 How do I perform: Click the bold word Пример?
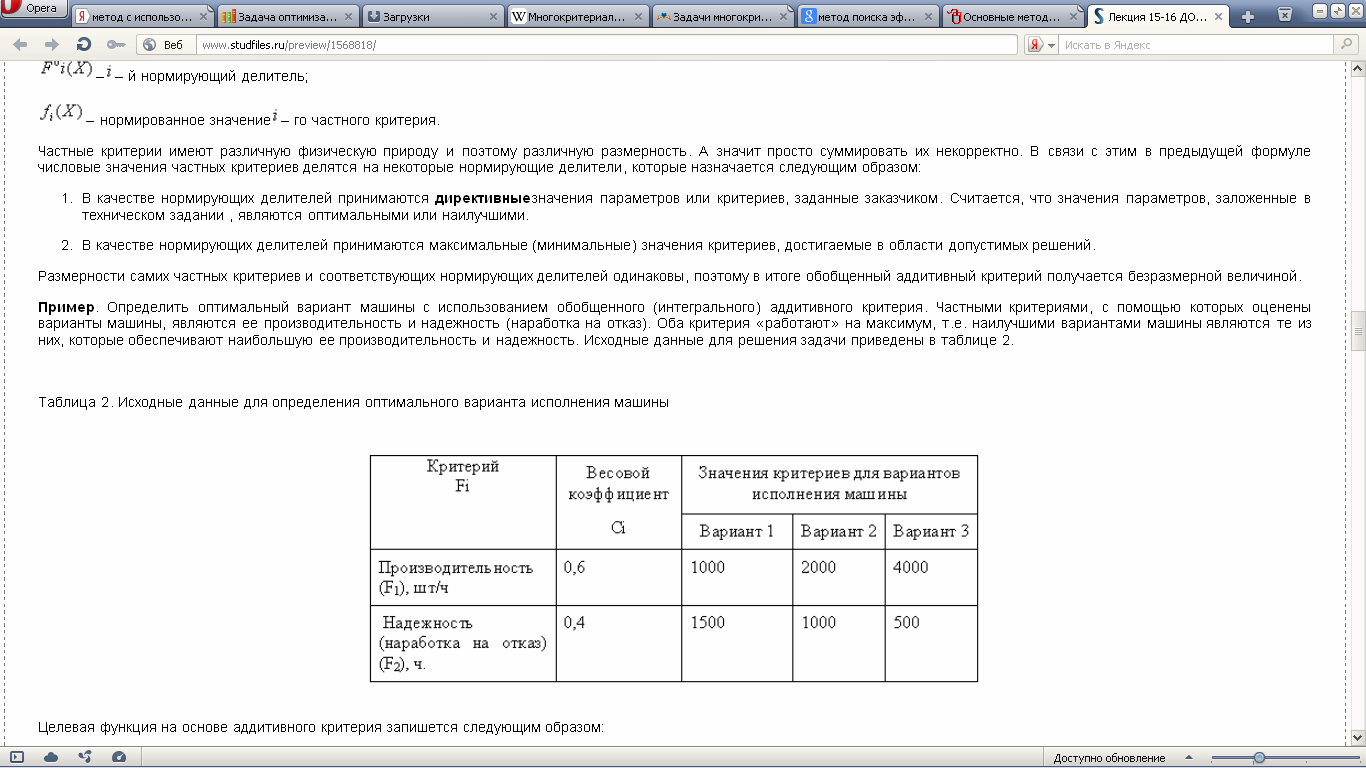68,307
